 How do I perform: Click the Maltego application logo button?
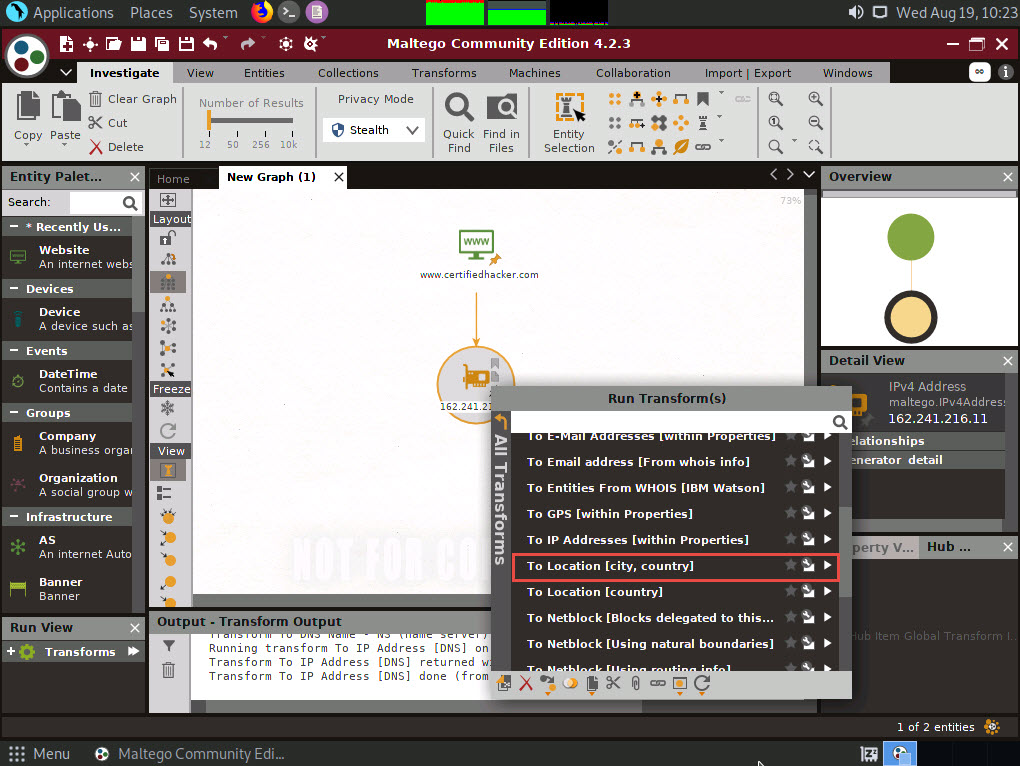(27, 56)
